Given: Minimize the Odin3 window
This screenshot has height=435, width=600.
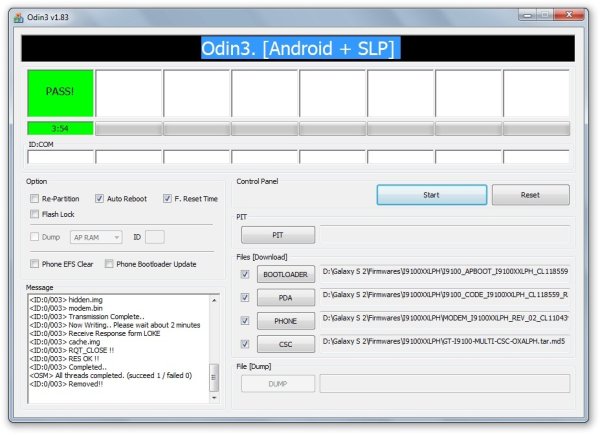Looking at the screenshot, I should tap(528, 15).
